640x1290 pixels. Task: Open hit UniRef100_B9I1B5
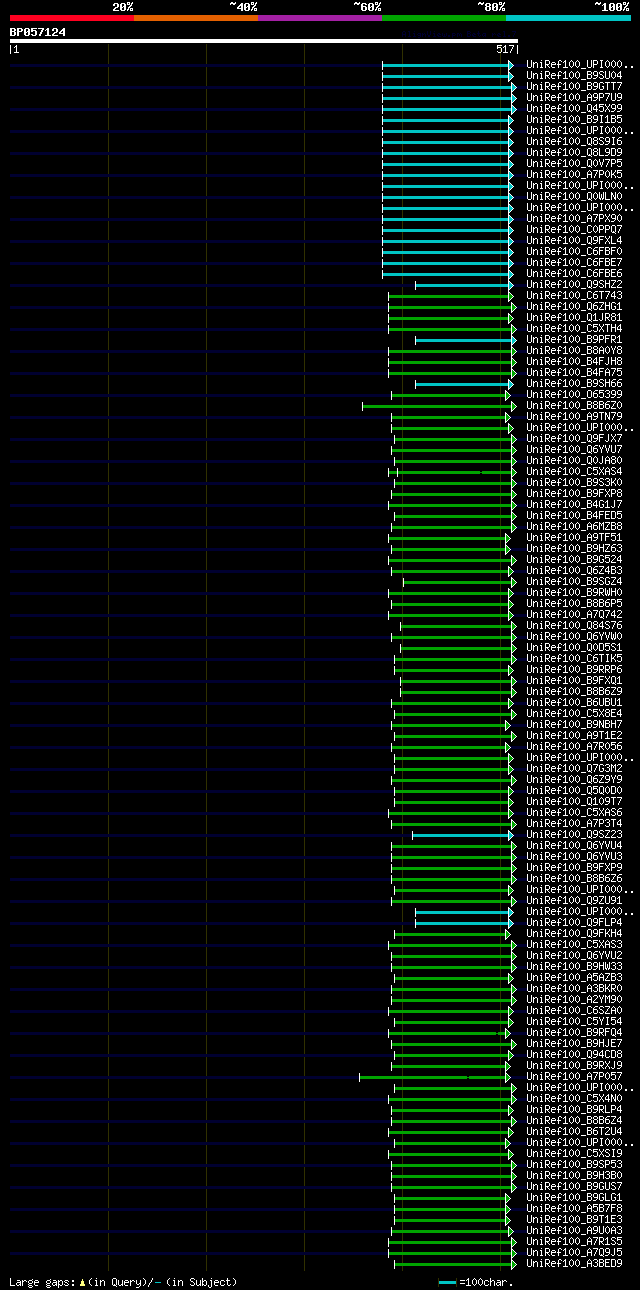(574, 120)
